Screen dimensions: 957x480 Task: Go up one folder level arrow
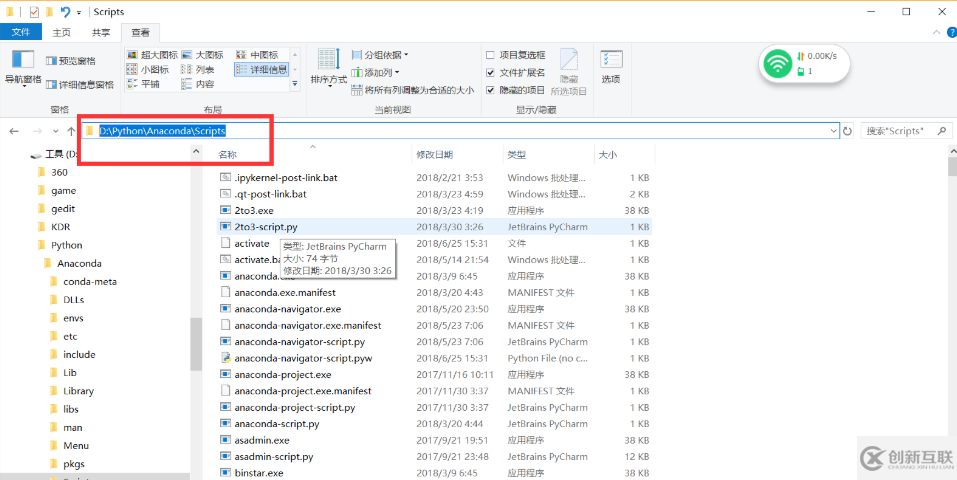[x=71, y=131]
